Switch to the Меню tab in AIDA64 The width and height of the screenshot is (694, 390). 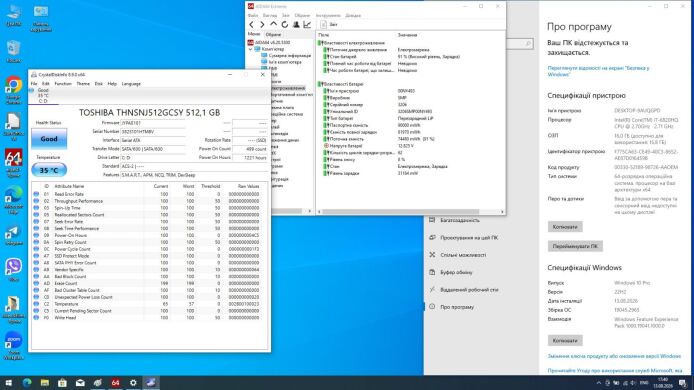tap(254, 34)
